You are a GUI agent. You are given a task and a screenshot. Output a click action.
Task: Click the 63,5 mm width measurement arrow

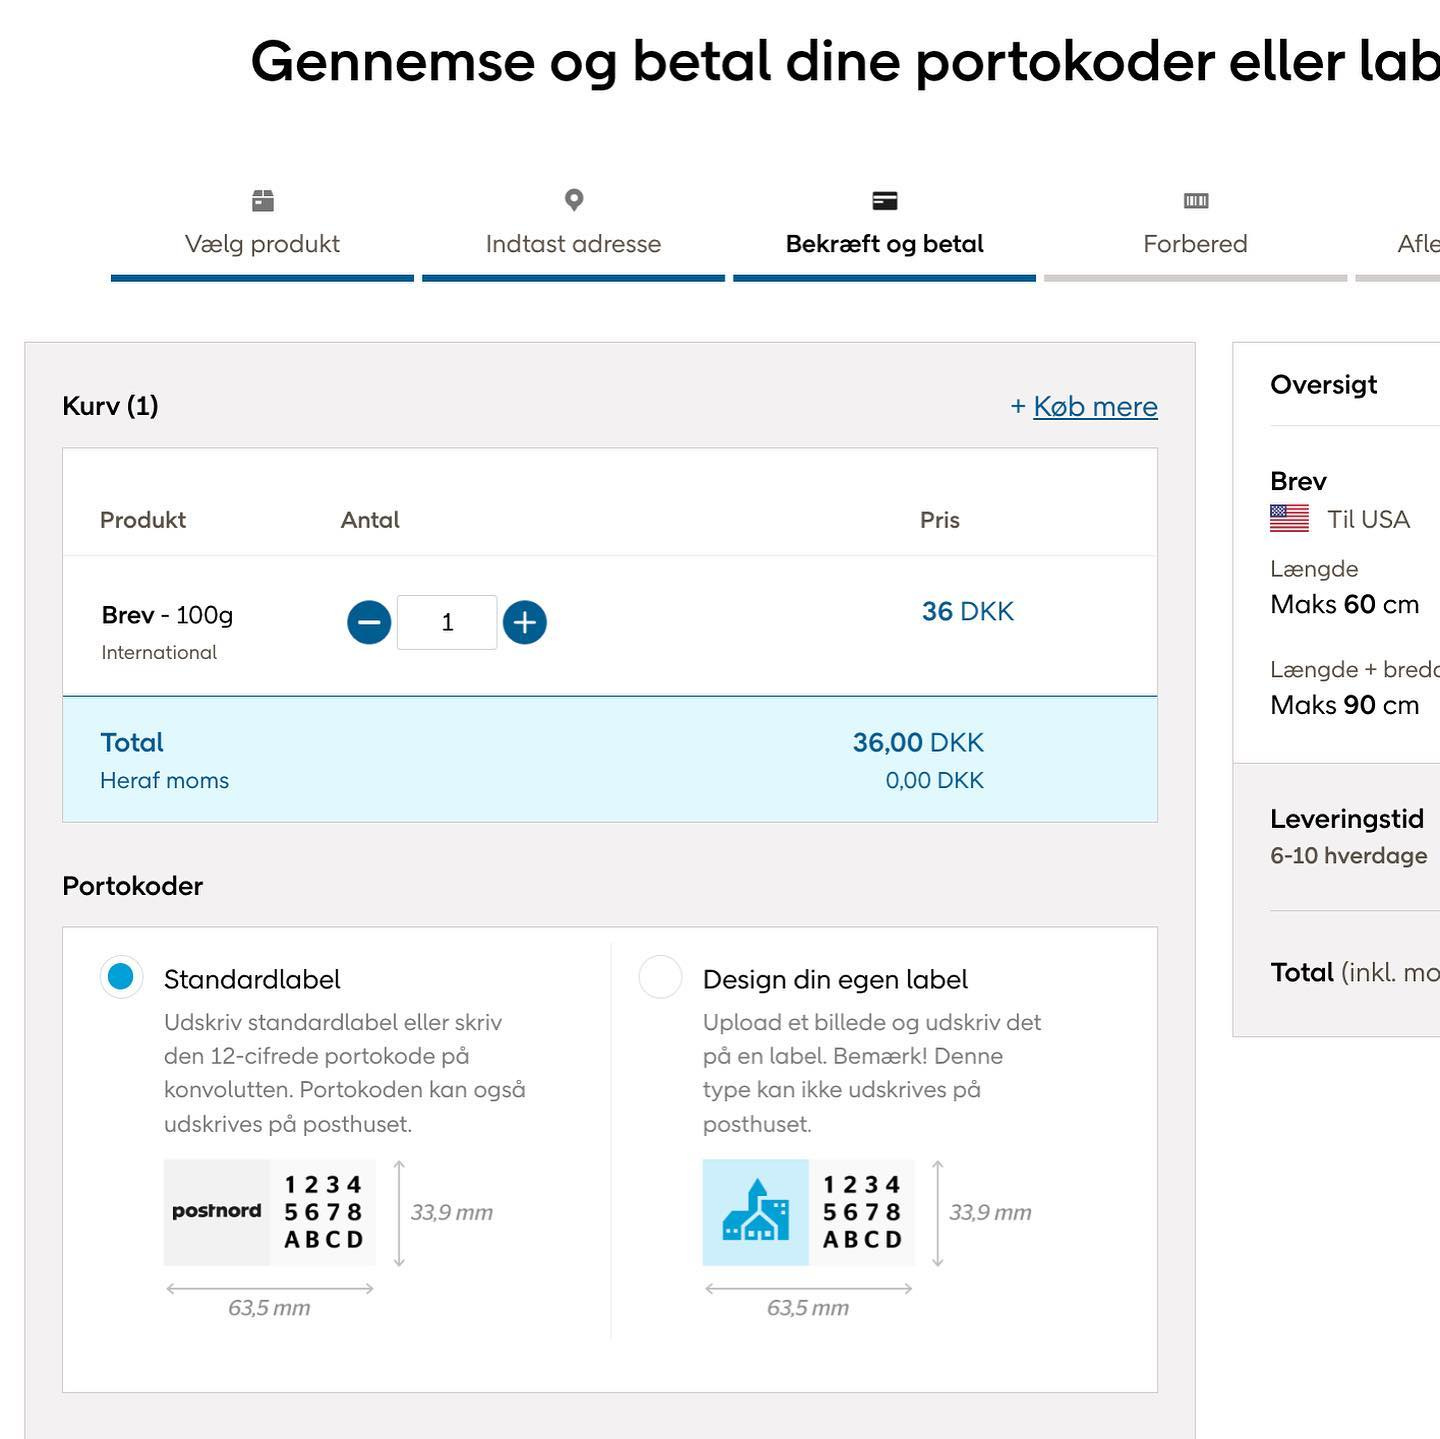[268, 1290]
